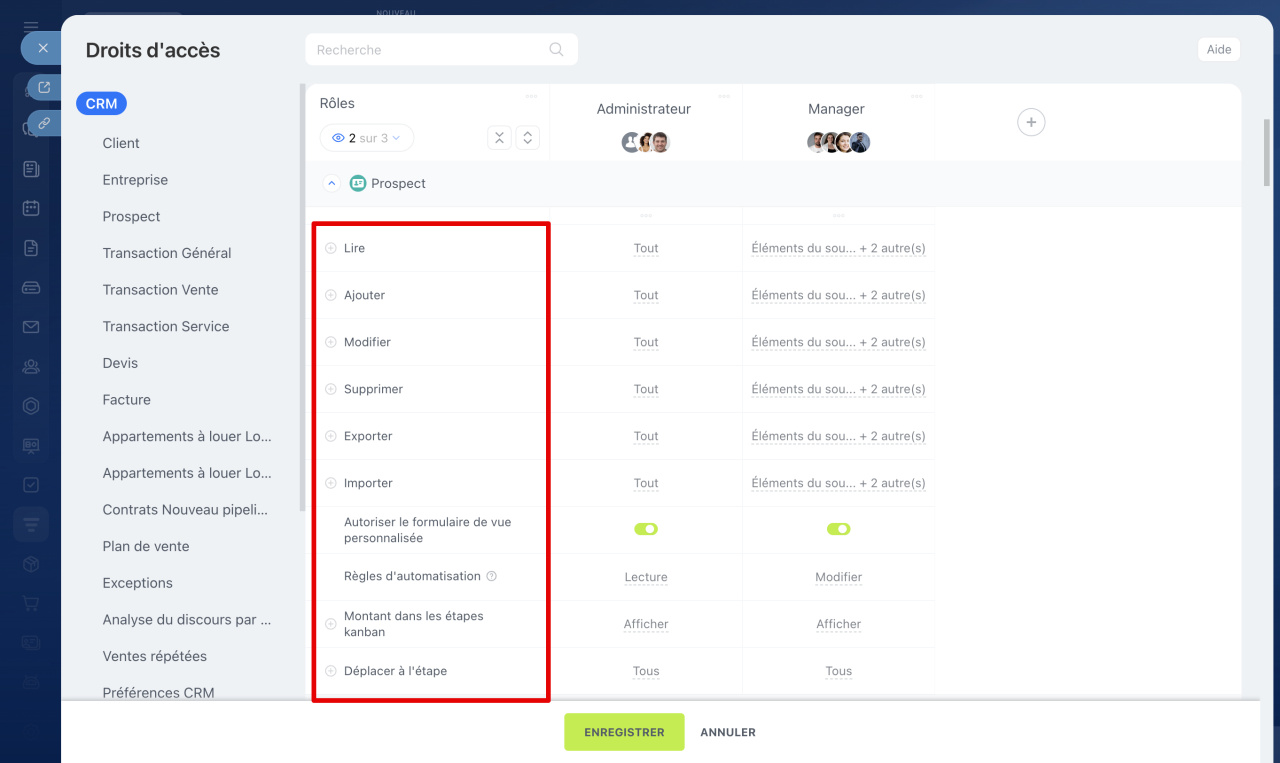Open the three-dots menu above Administrateur
Viewport: 1280px width, 763px height.
[x=723, y=96]
